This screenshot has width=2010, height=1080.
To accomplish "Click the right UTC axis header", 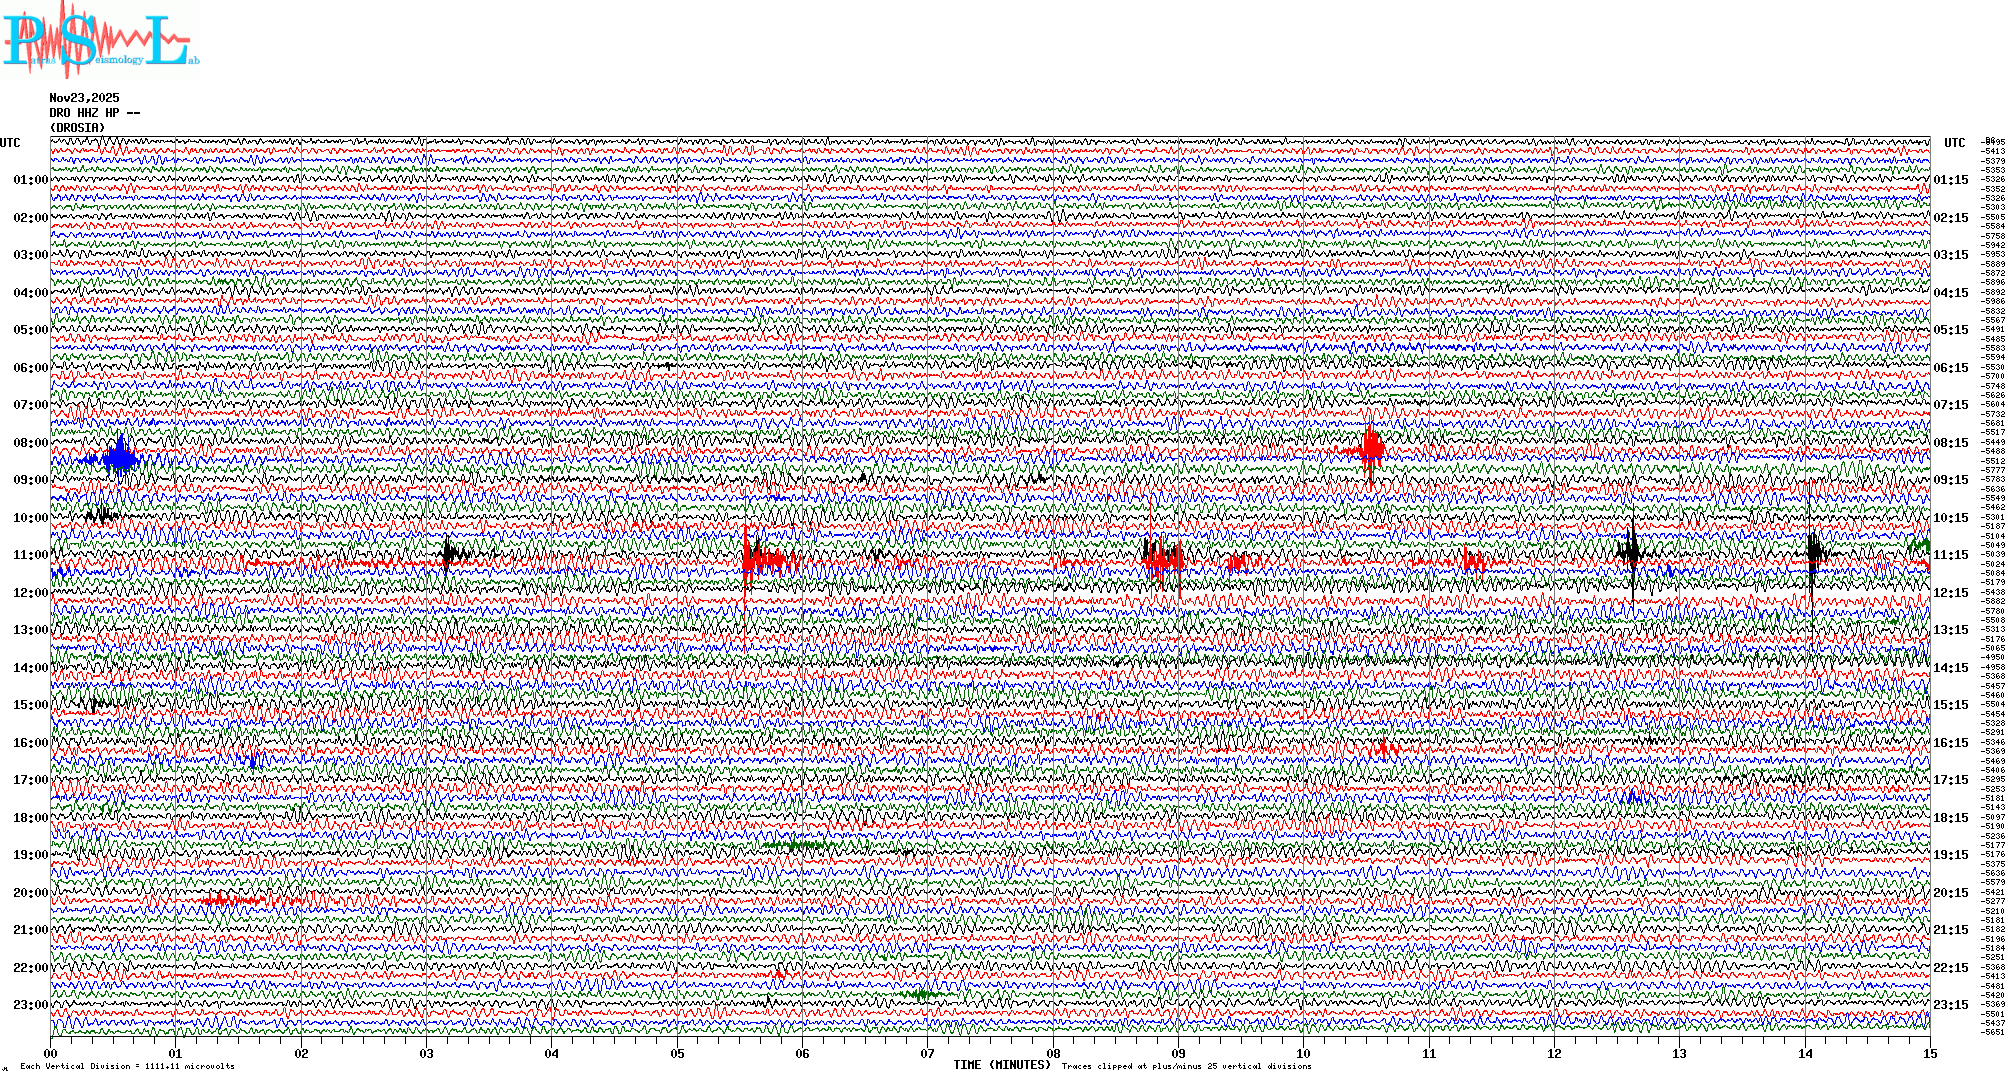I will pyautogui.click(x=1954, y=143).
